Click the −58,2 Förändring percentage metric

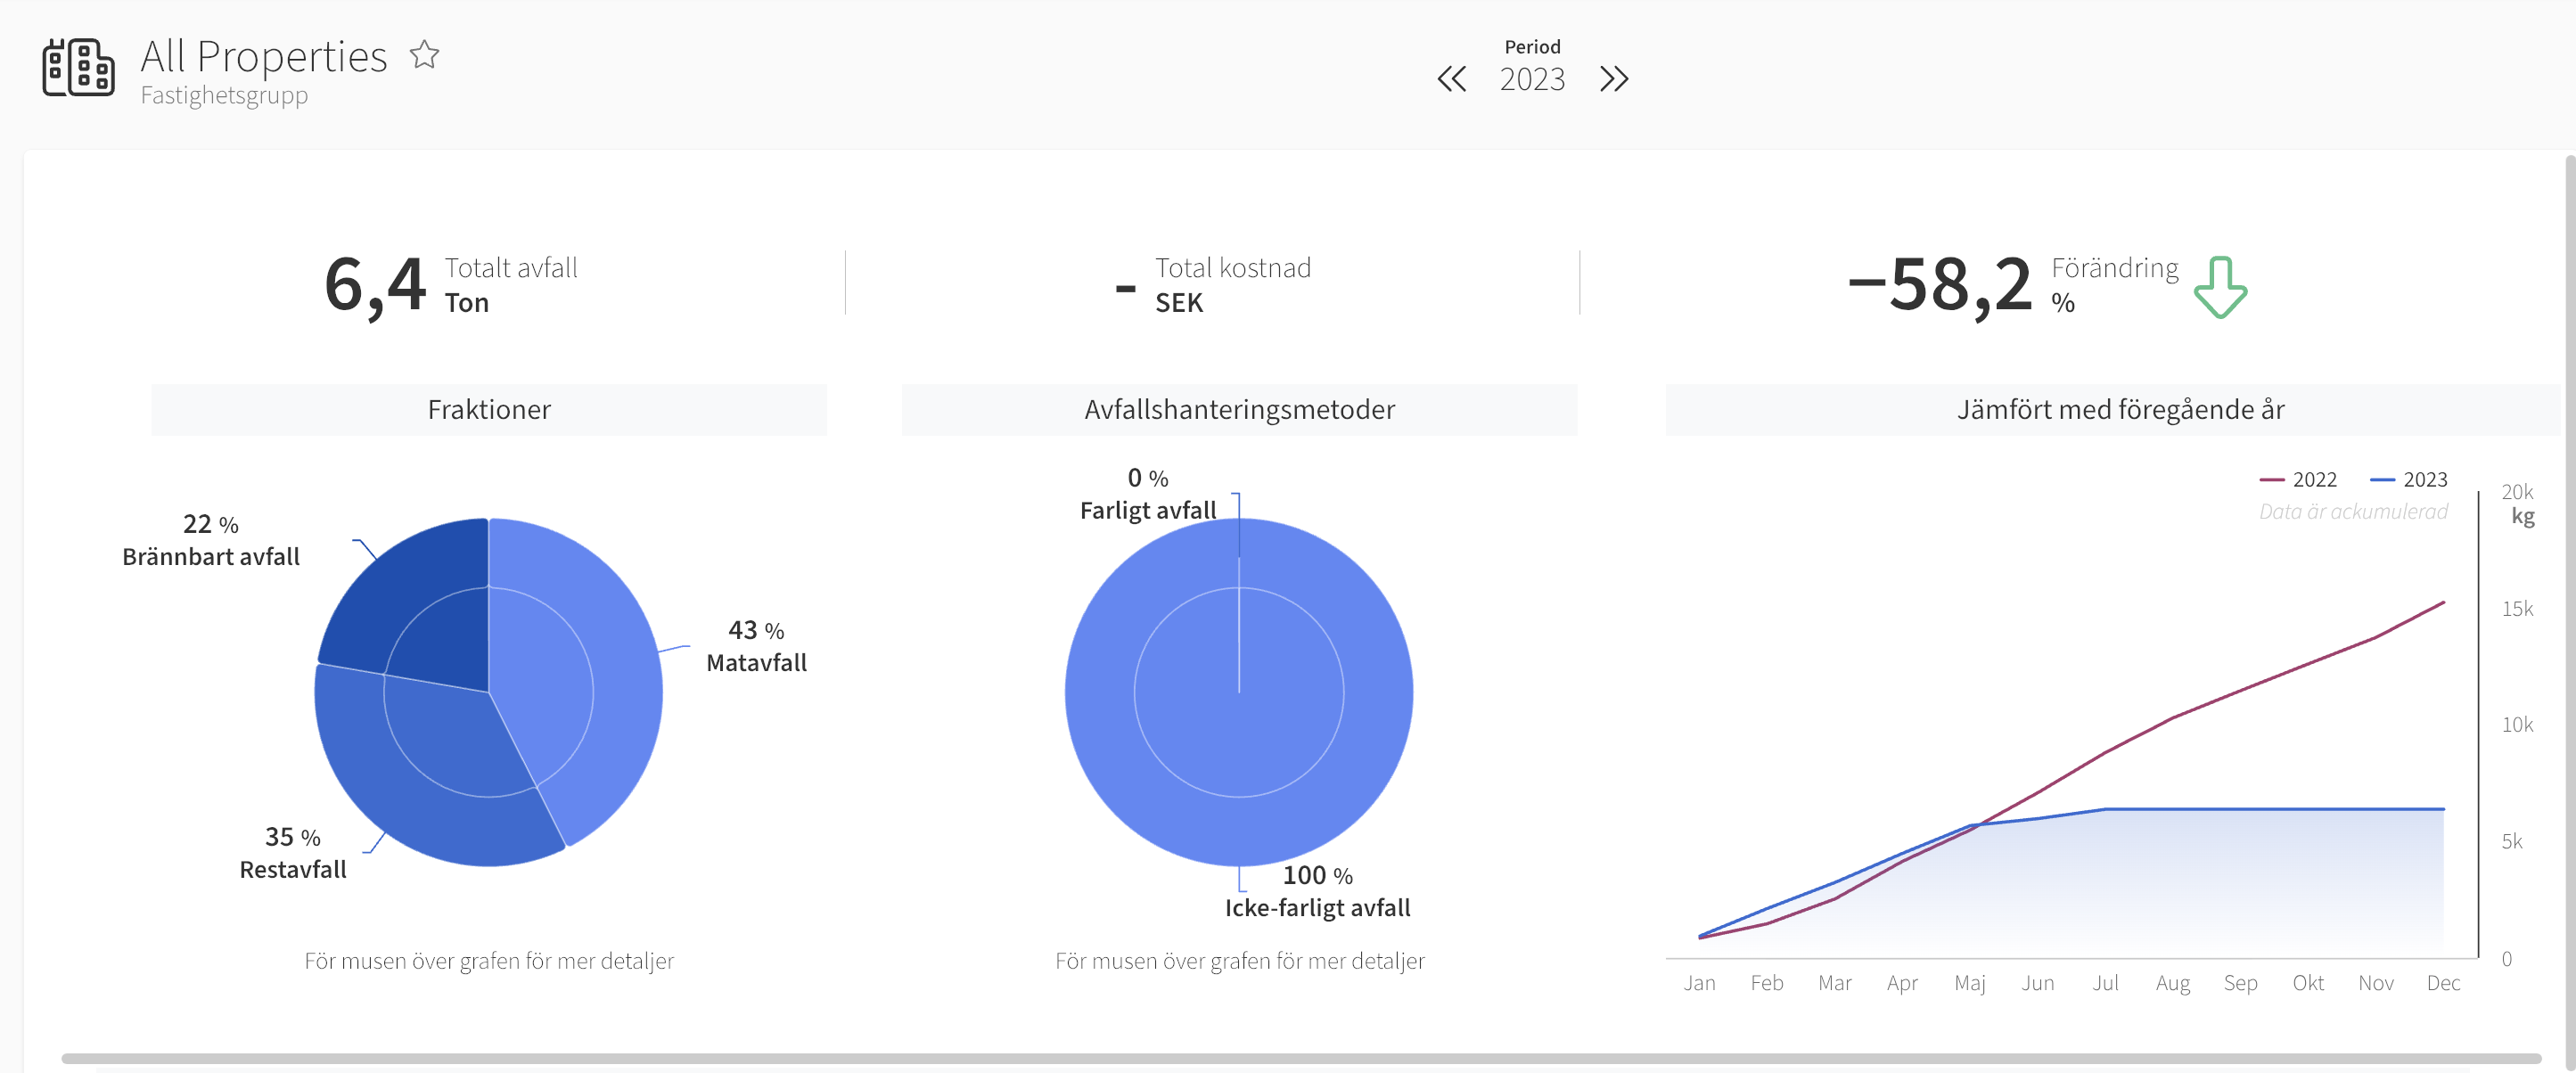coord(2012,285)
